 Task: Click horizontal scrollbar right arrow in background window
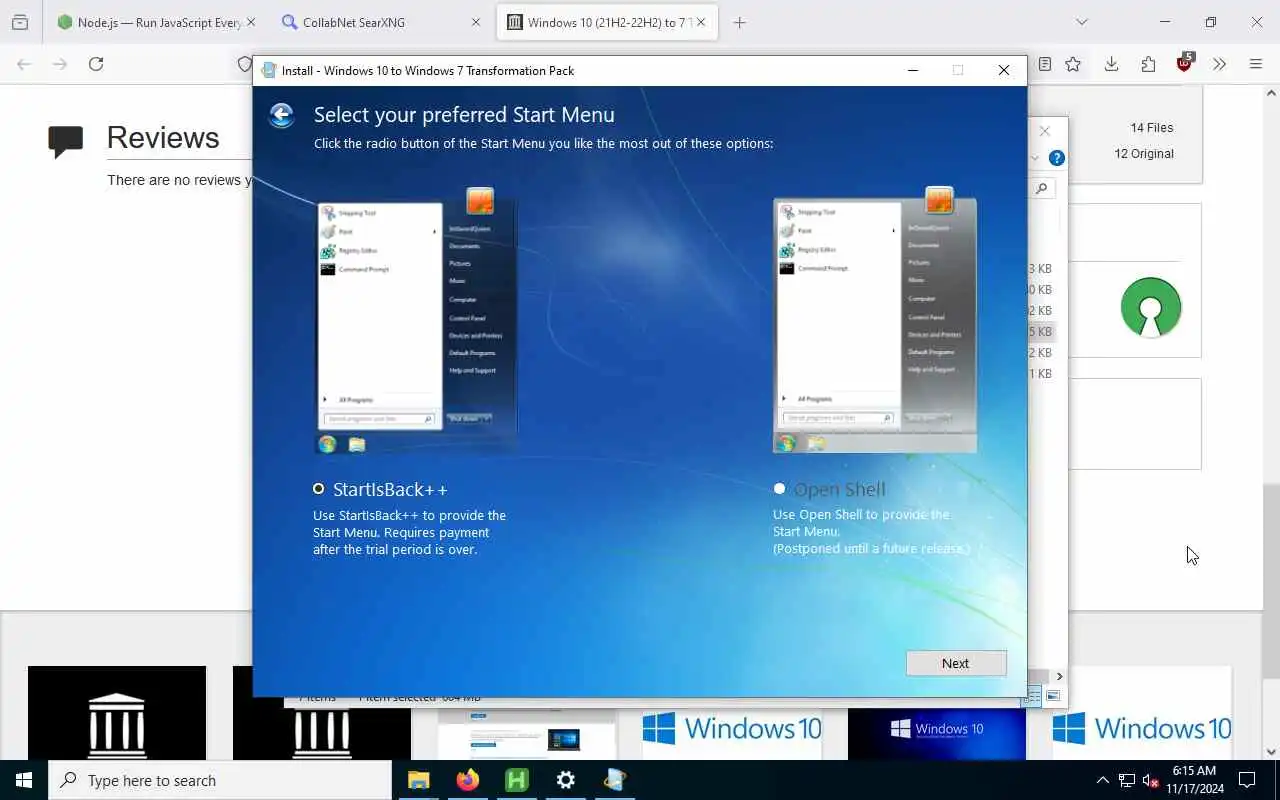pyautogui.click(x=1060, y=676)
